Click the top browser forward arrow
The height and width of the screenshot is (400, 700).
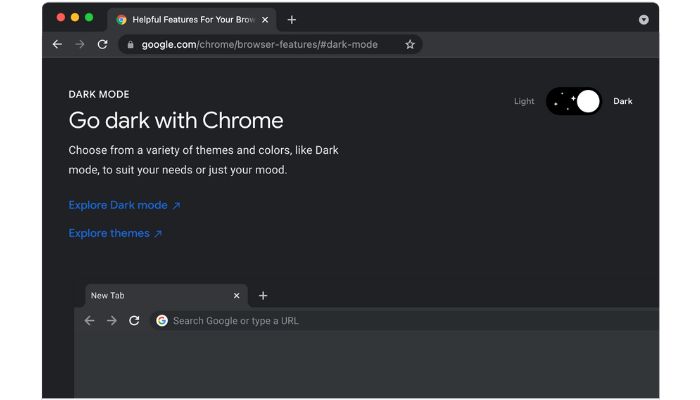coord(80,44)
